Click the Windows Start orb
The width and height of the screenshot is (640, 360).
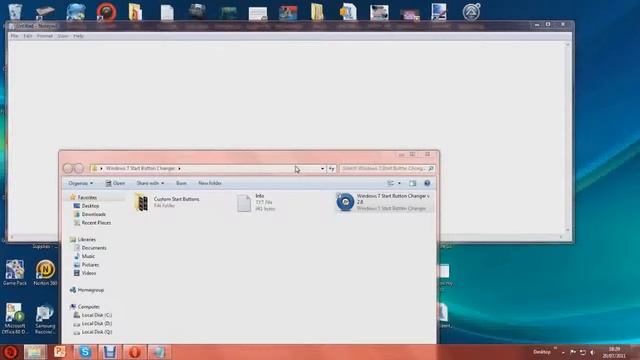[10, 352]
